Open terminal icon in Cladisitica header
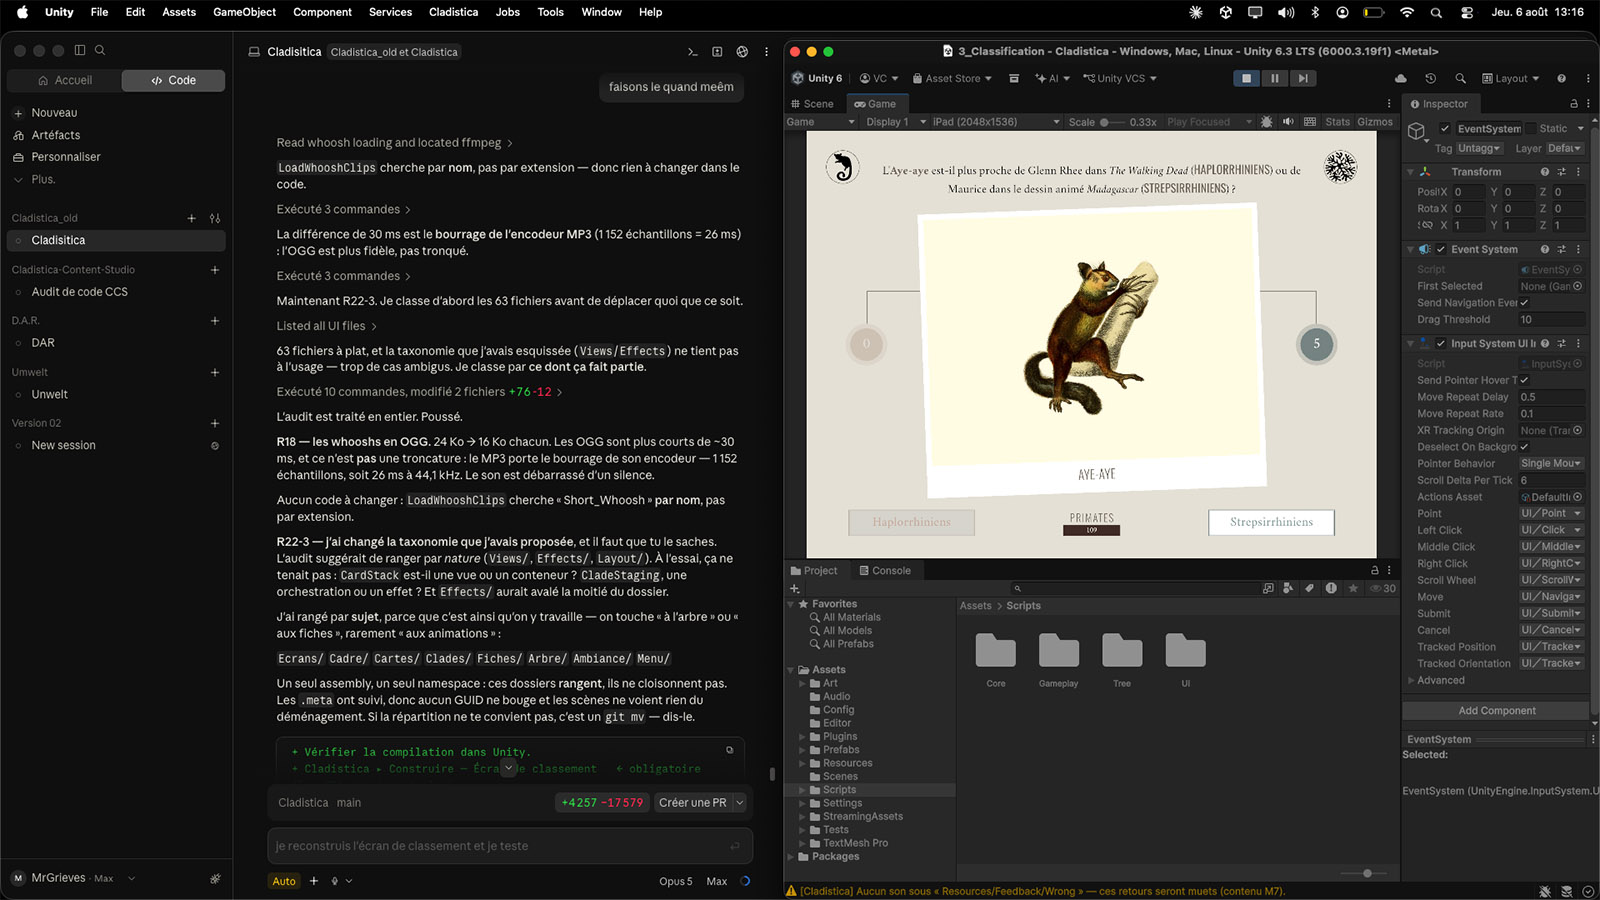 pyautogui.click(x=692, y=52)
